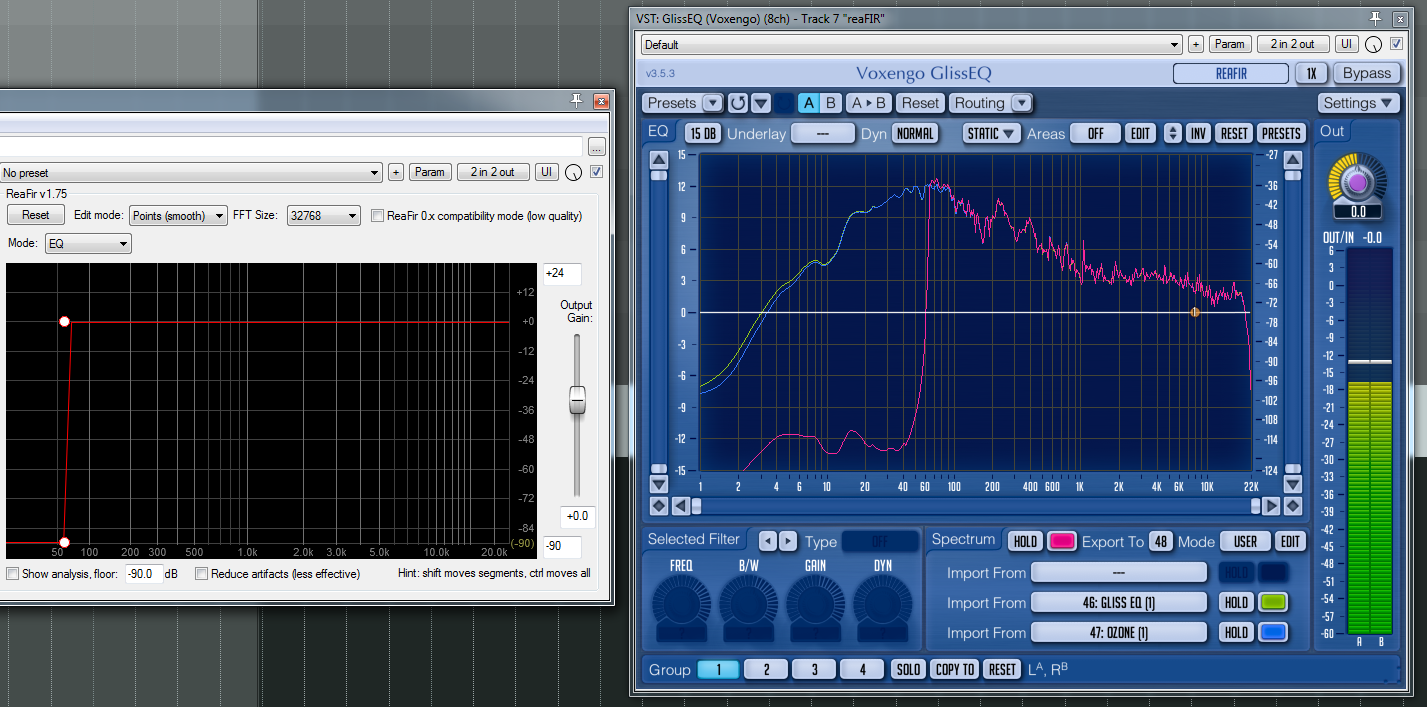Viewport: 1427px width, 707px height.
Task: Click the Param button in GlissEQ window
Action: pos(1230,44)
